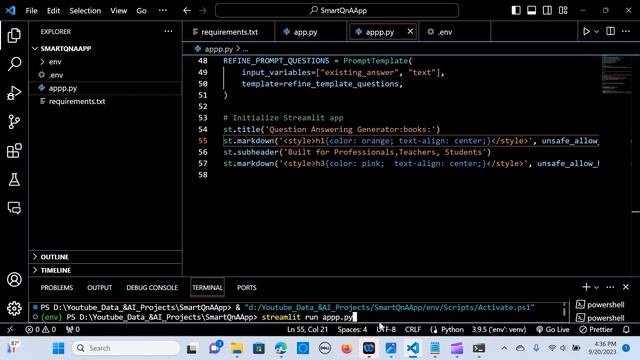Expand the OUTLINE section

click(x=54, y=257)
